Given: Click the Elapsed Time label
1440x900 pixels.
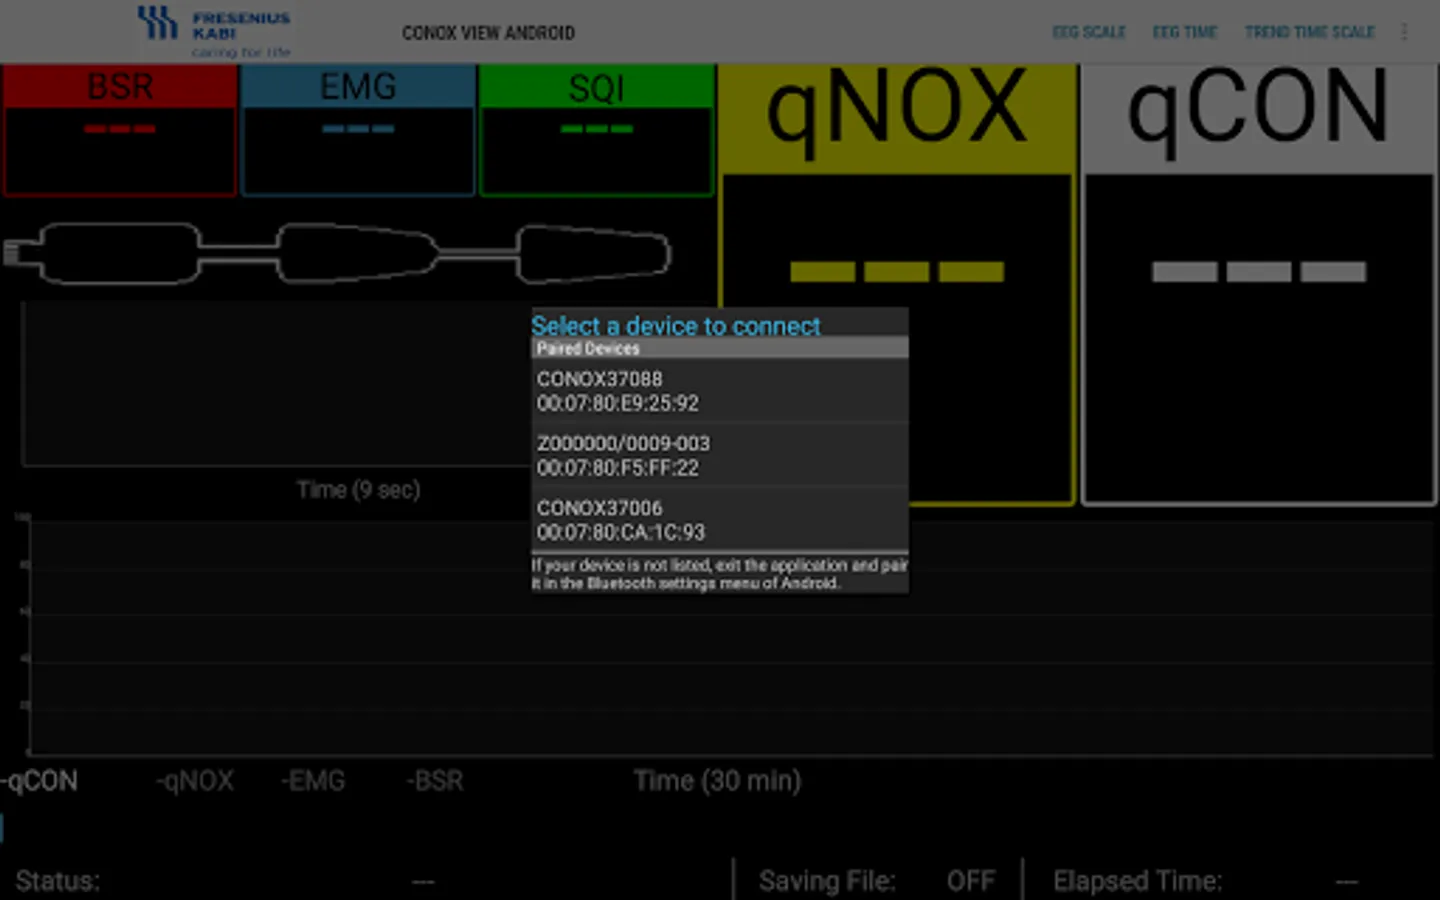Looking at the screenshot, I should tap(1137, 881).
